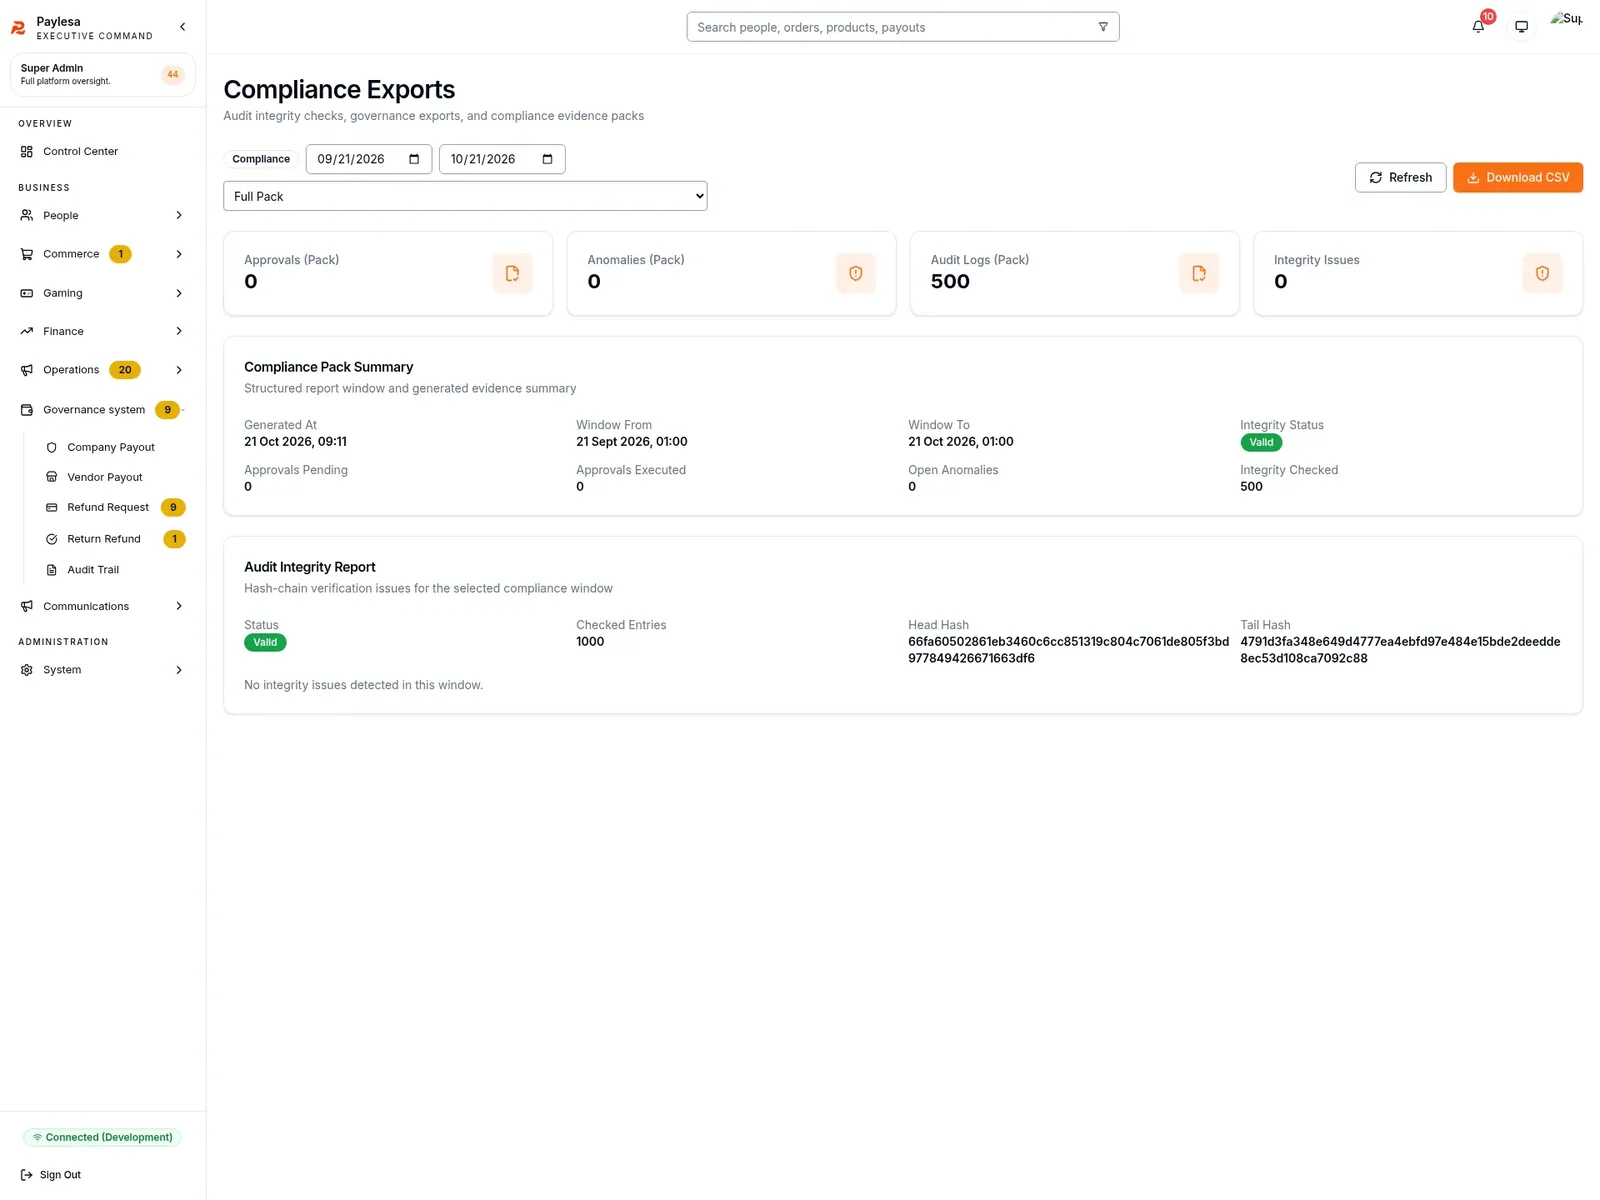This screenshot has height=1200, width=1600.
Task: Click the search filter funnel icon
Action: coord(1103,27)
